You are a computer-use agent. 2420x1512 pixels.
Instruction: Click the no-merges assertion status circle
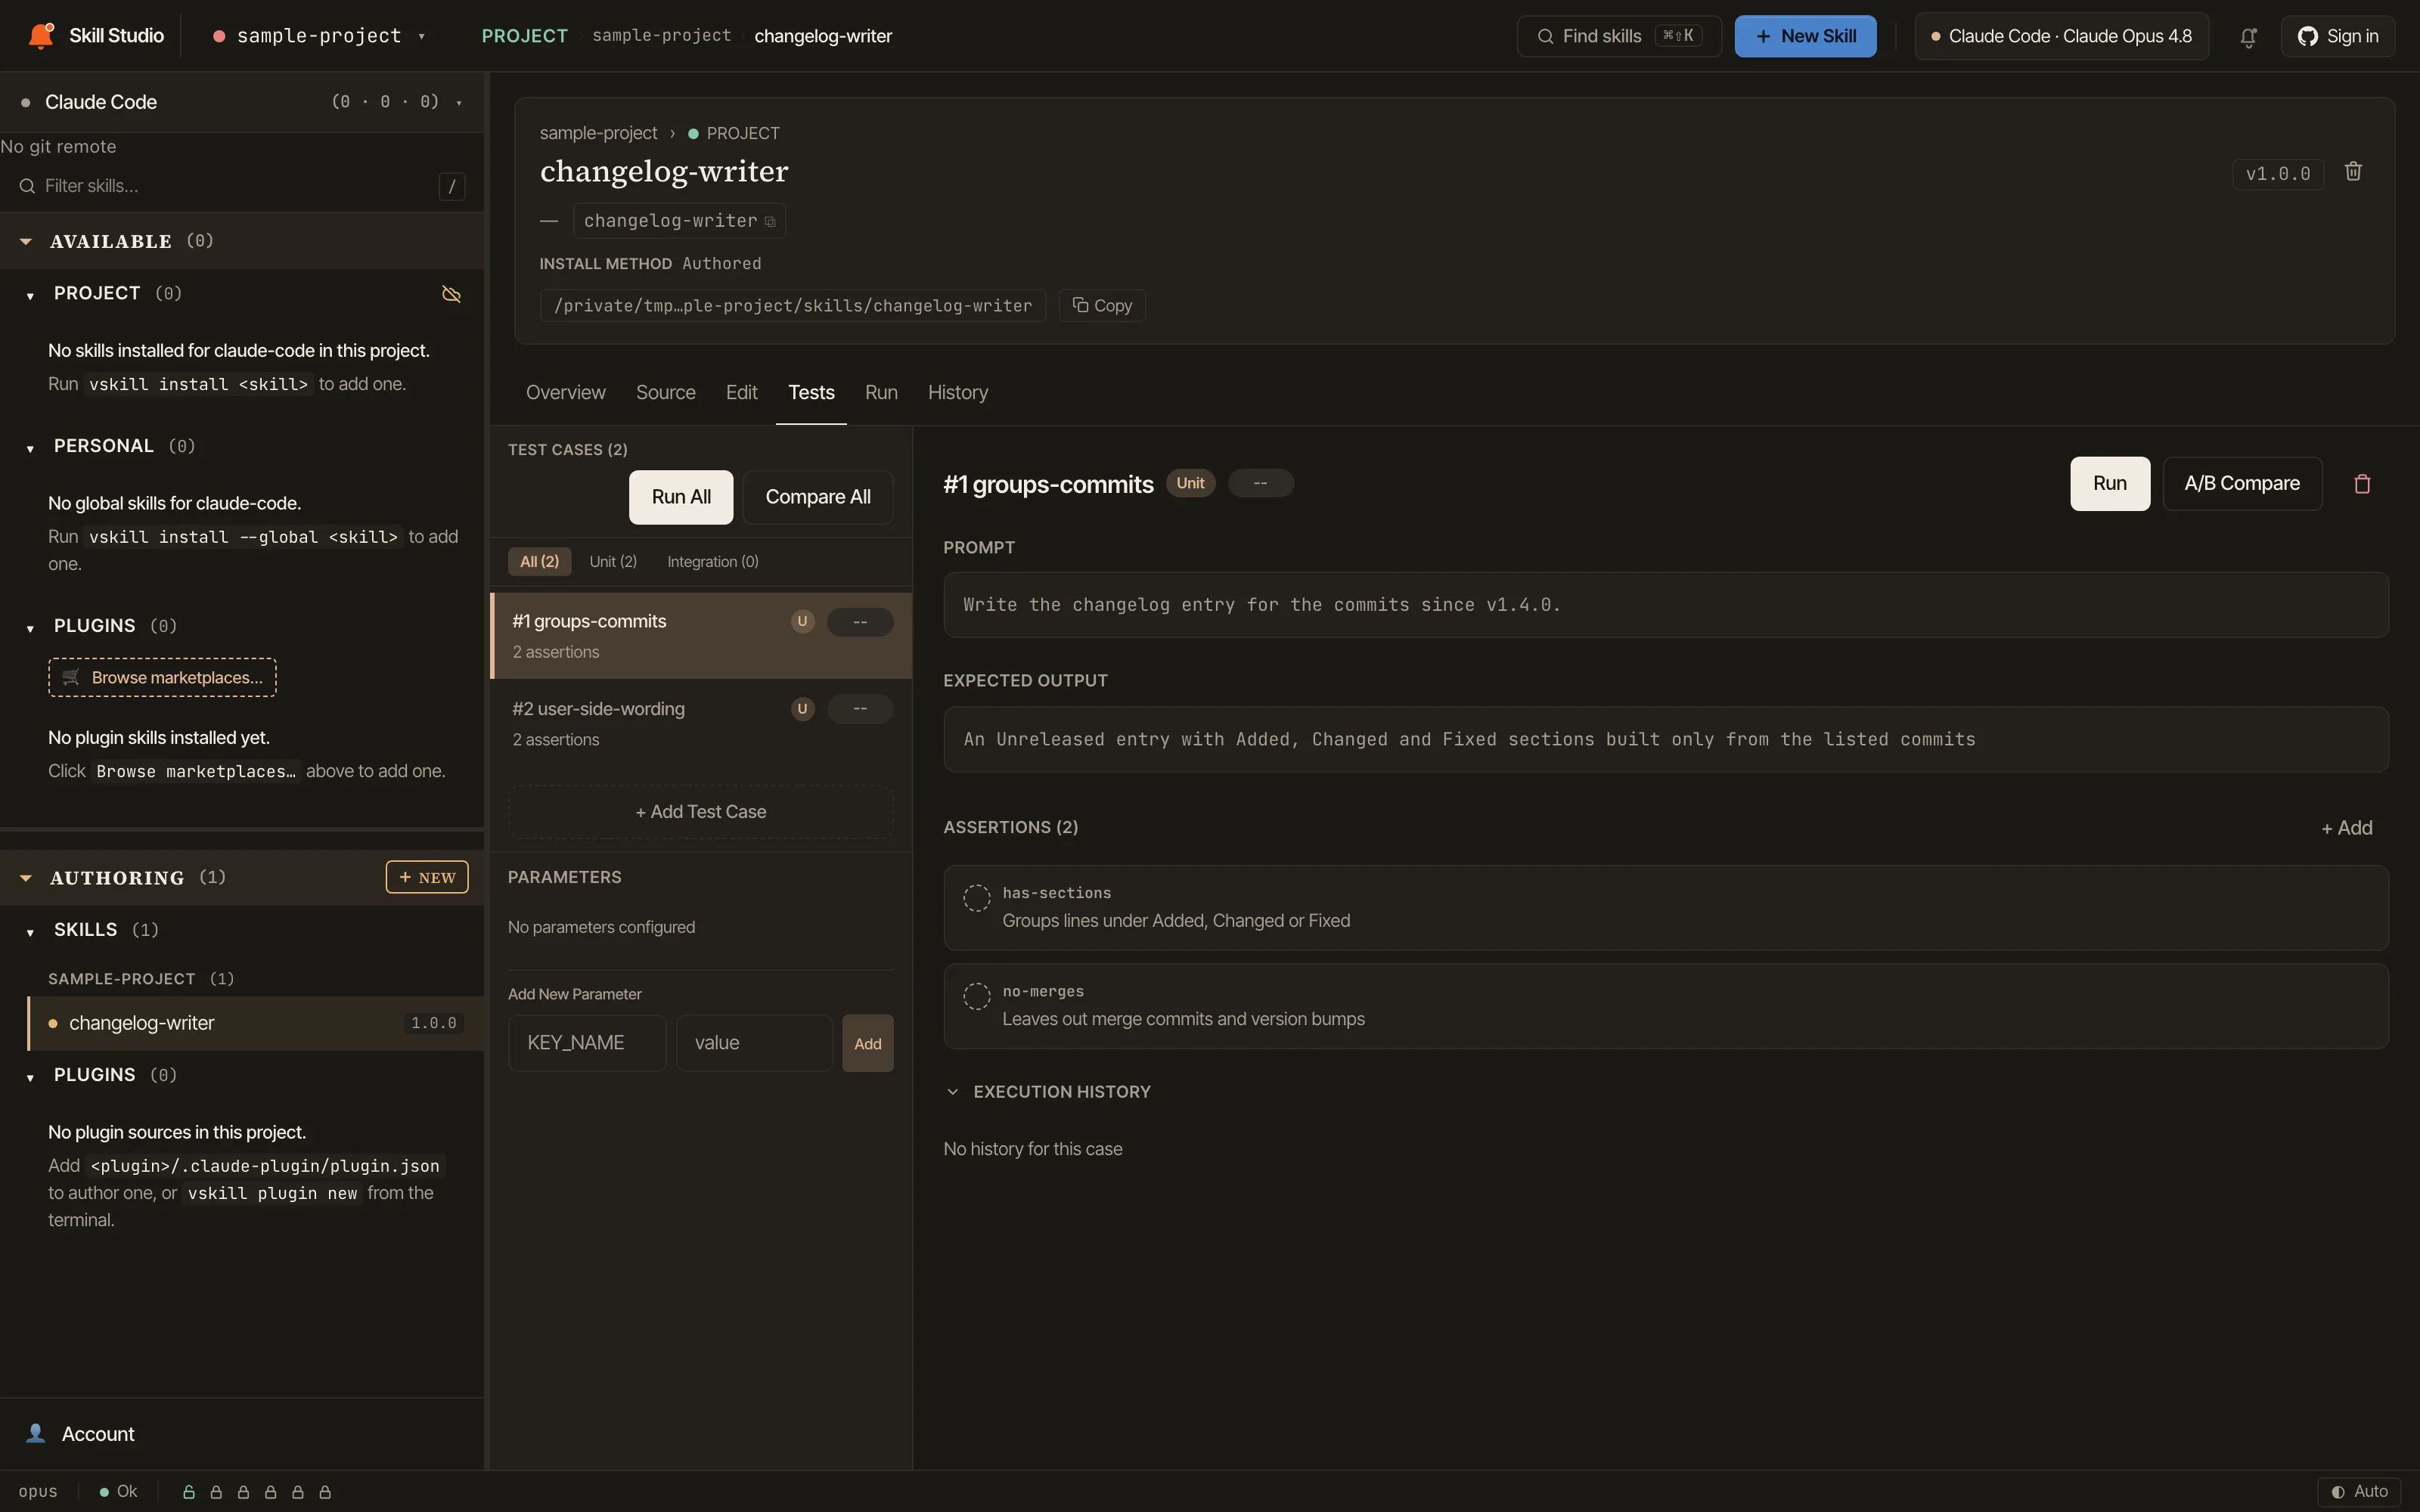click(x=977, y=996)
